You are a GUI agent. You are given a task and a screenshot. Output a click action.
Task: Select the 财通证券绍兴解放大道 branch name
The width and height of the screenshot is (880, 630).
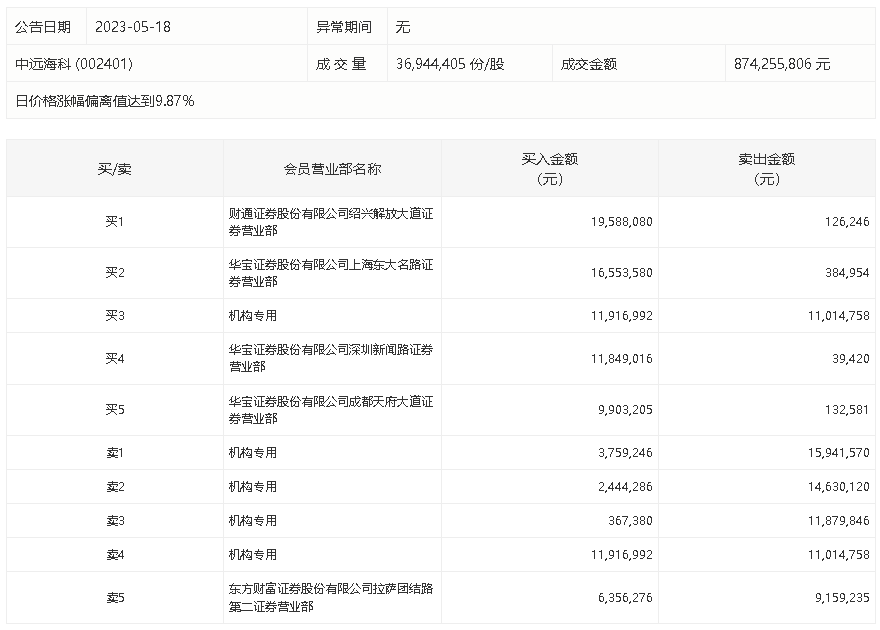[x=331, y=222]
